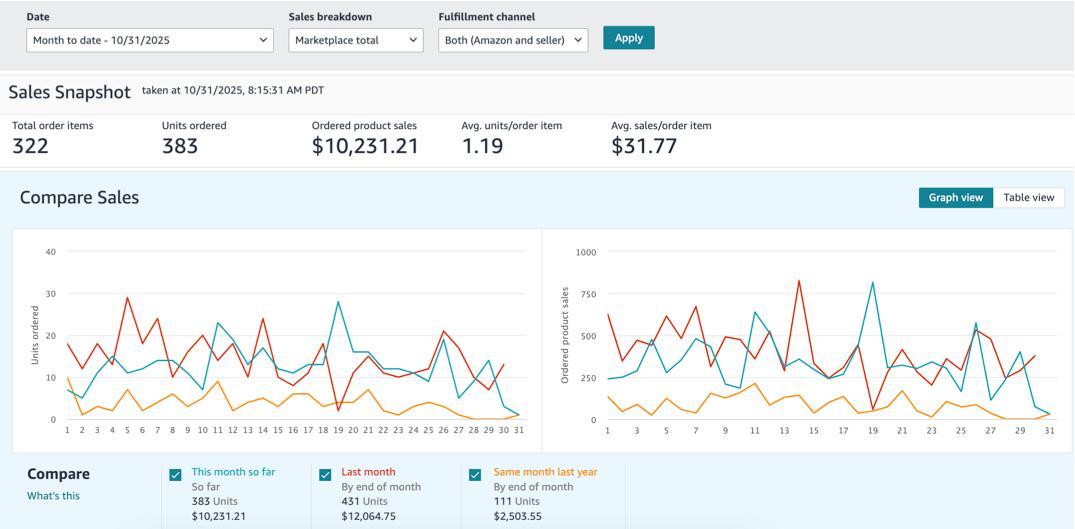Viewport: 1075px width, 529px height.
Task: Expand the Sales breakdown dropdown
Action: 356,40
